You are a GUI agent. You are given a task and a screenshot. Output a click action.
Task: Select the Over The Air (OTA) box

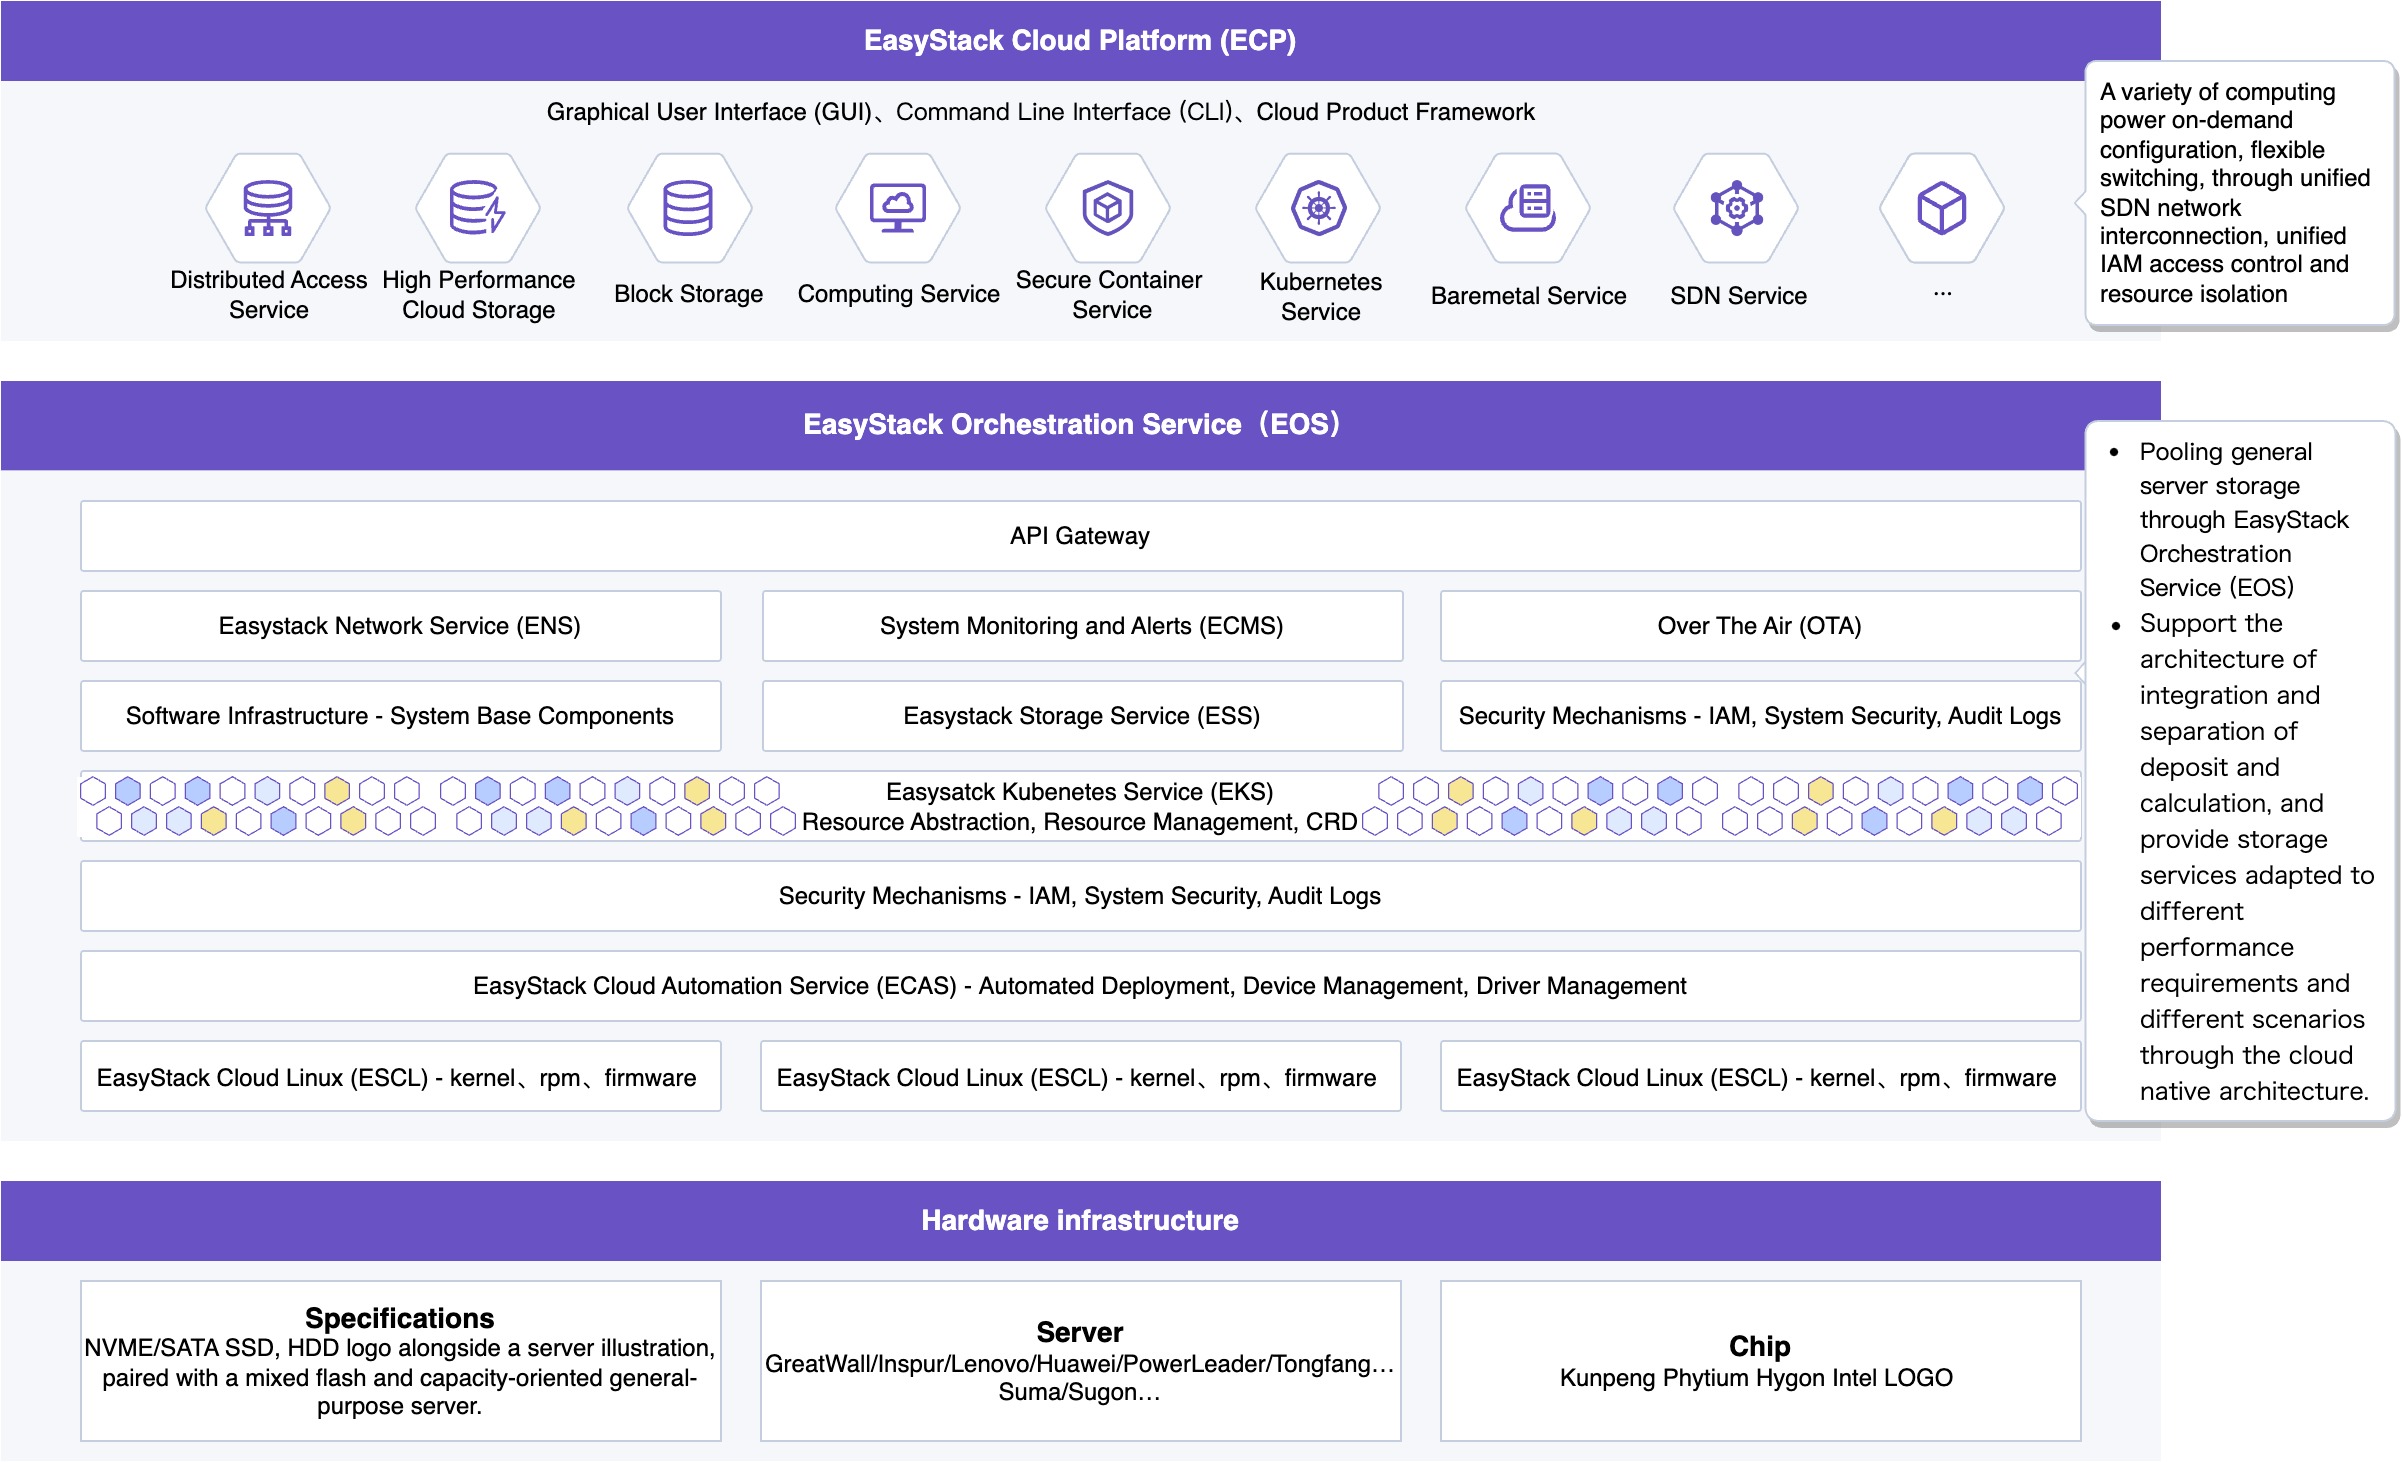(x=1760, y=626)
